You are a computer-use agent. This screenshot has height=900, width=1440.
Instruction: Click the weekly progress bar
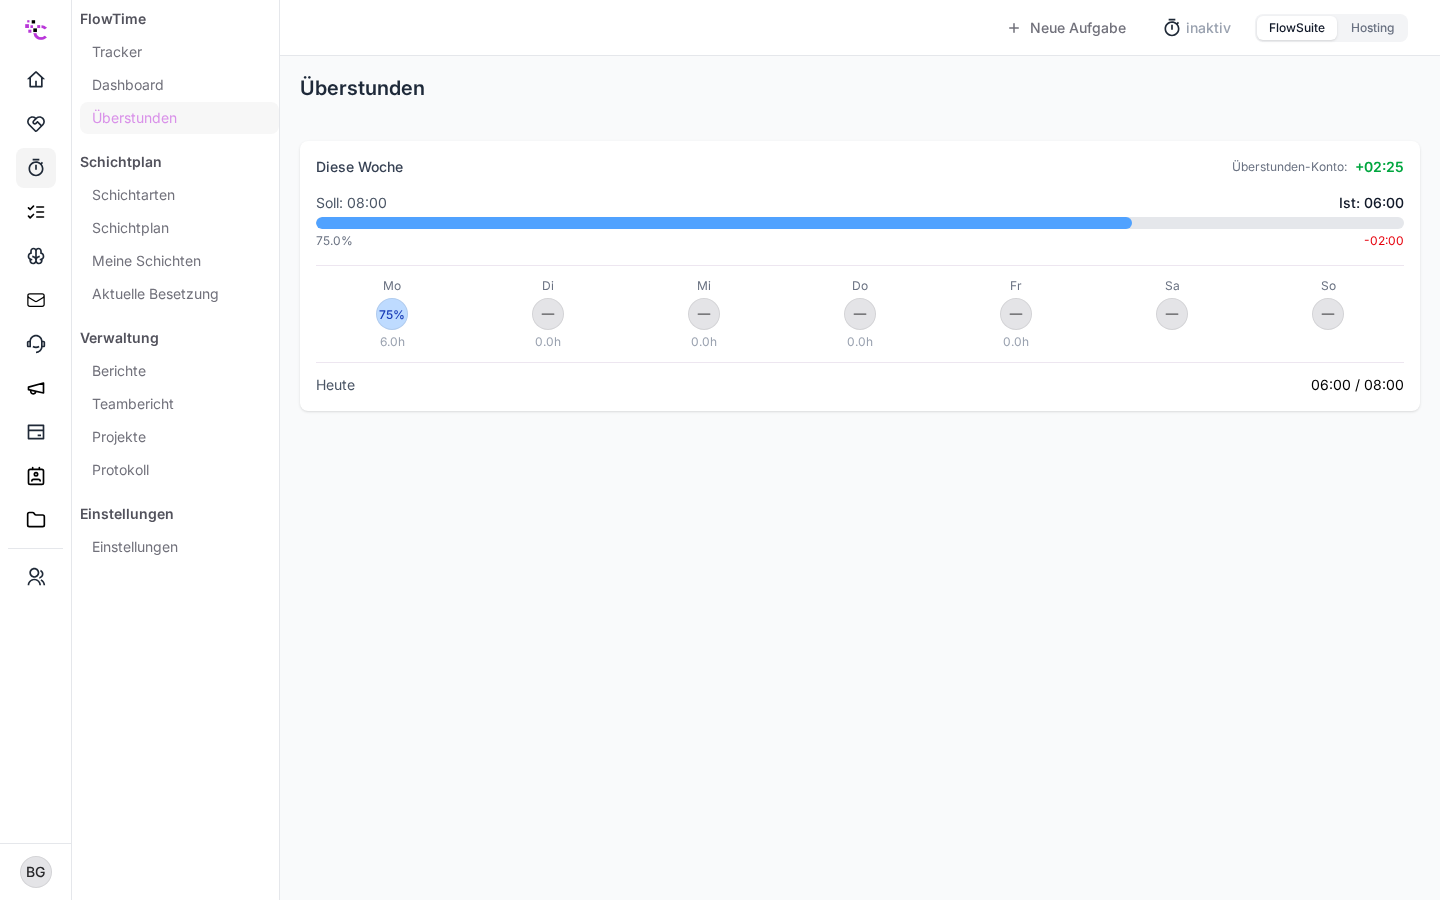coord(860,223)
